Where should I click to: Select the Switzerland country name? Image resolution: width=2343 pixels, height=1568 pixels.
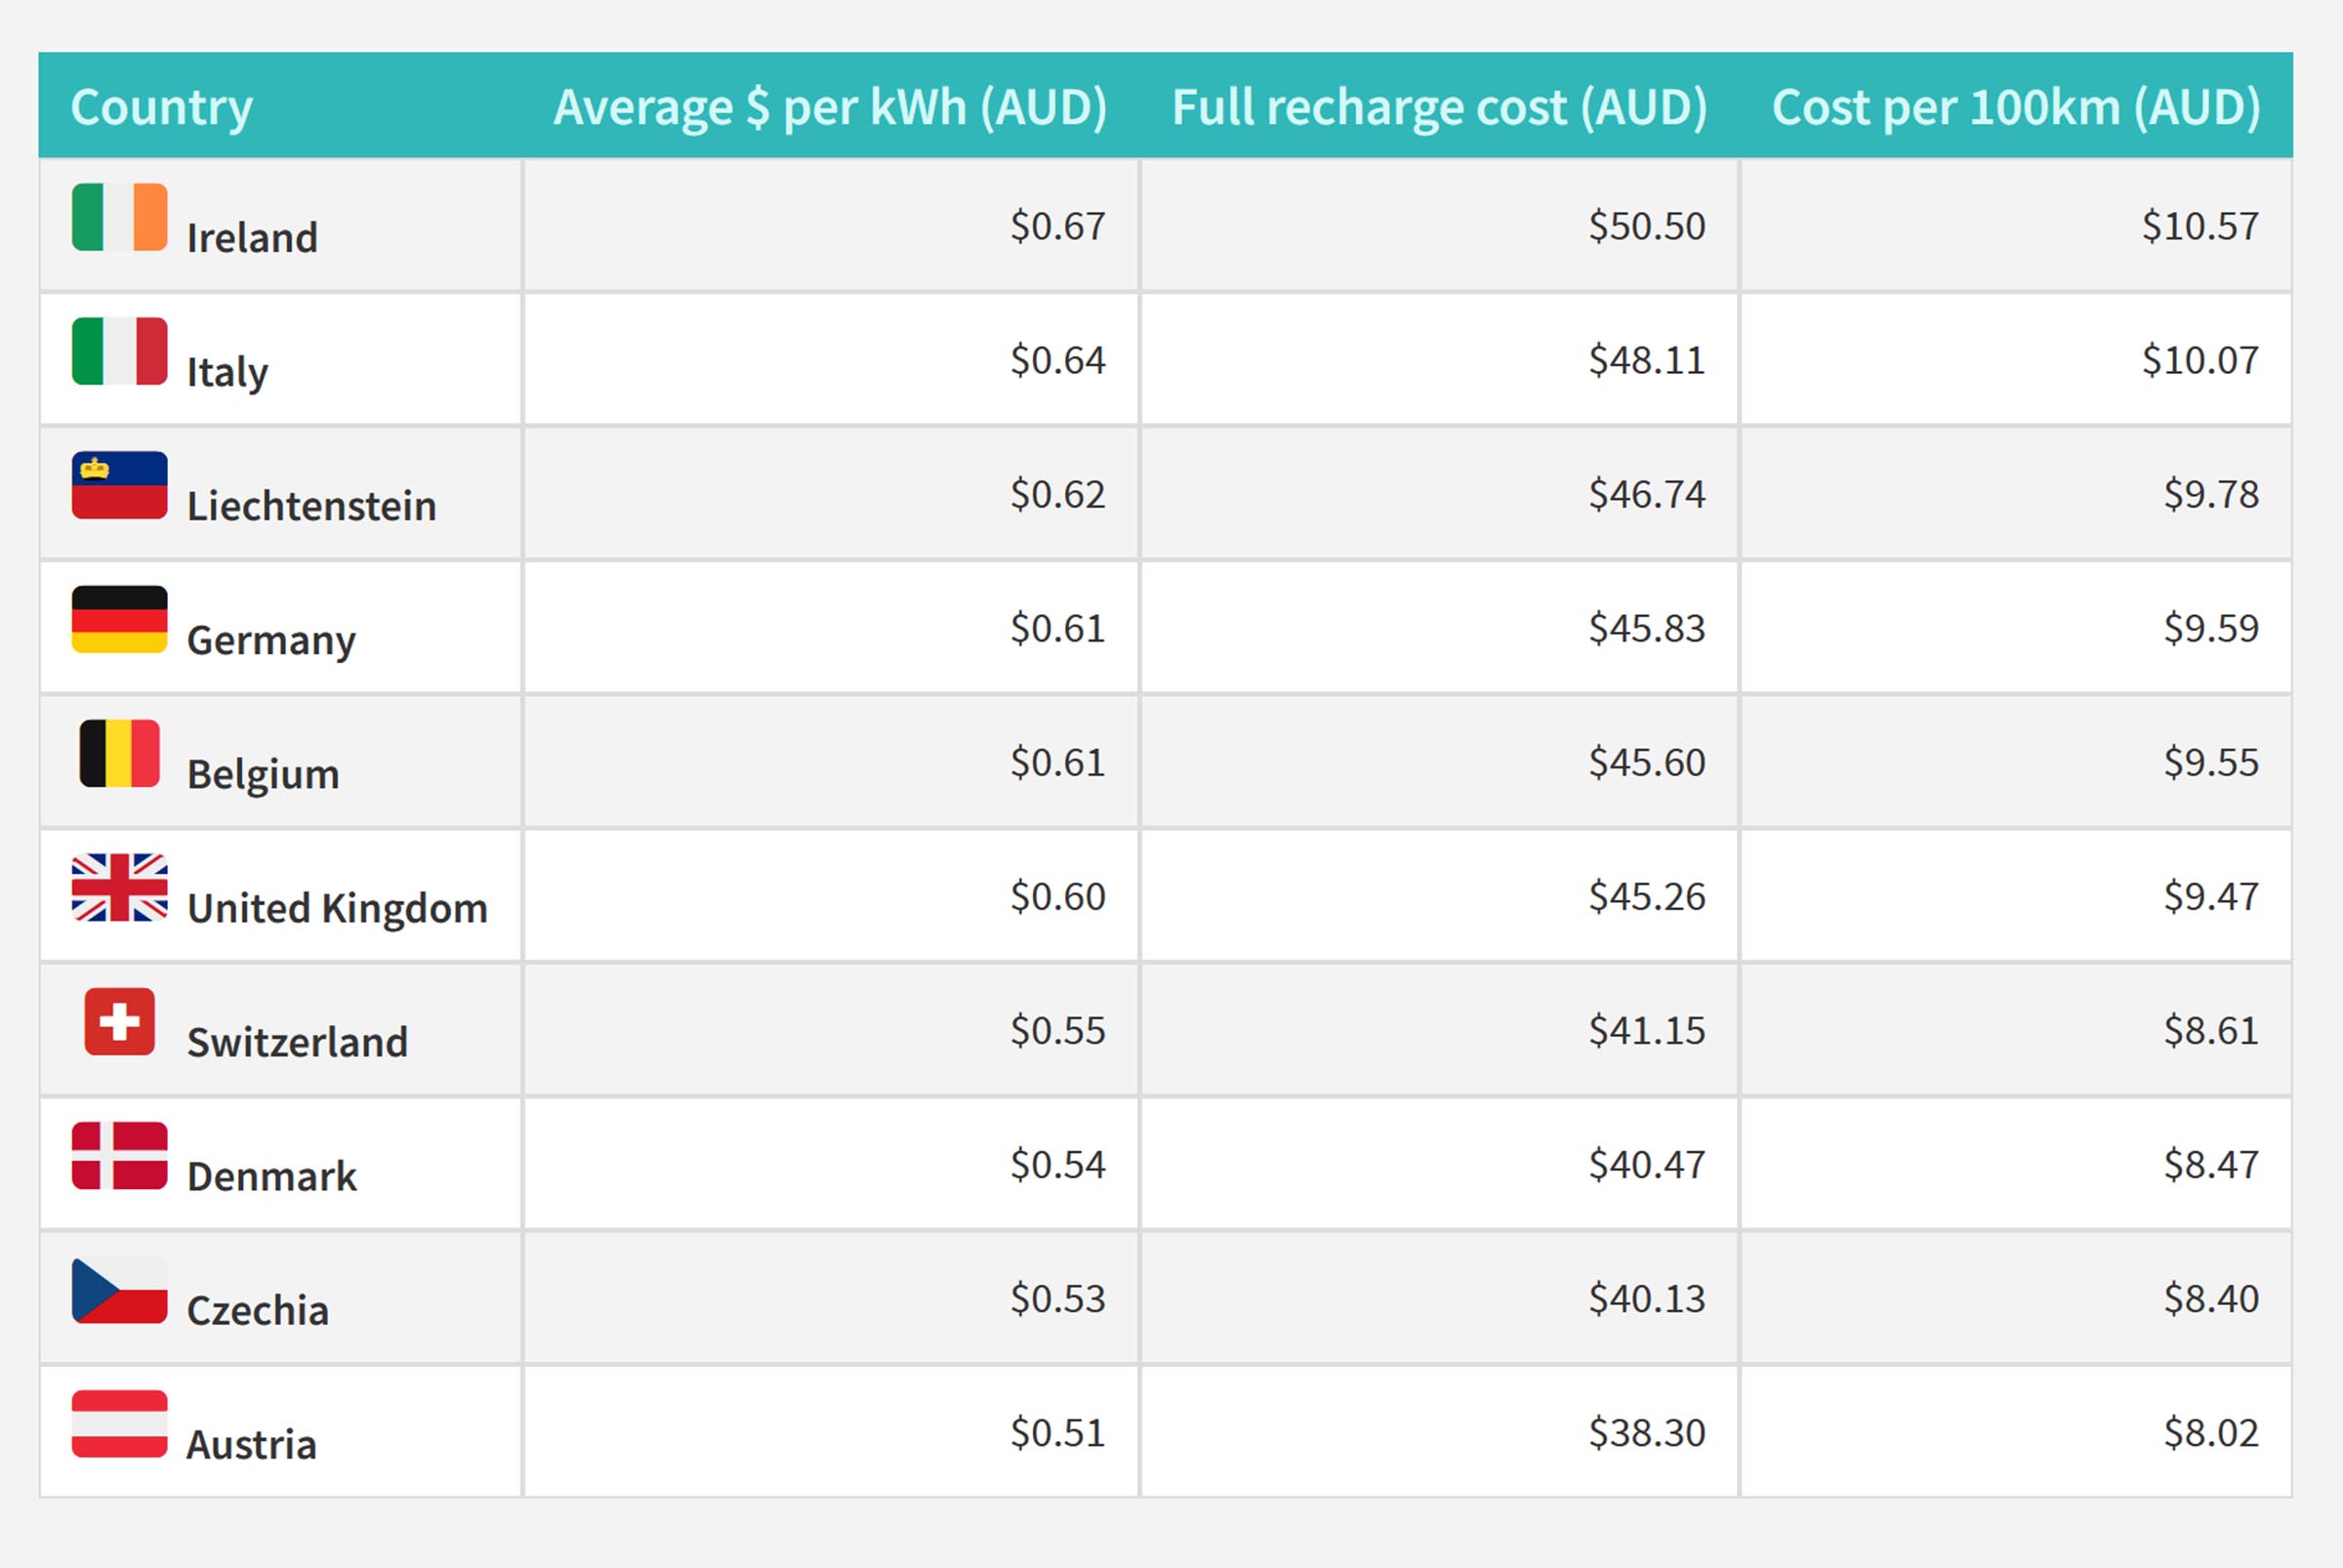297,1042
